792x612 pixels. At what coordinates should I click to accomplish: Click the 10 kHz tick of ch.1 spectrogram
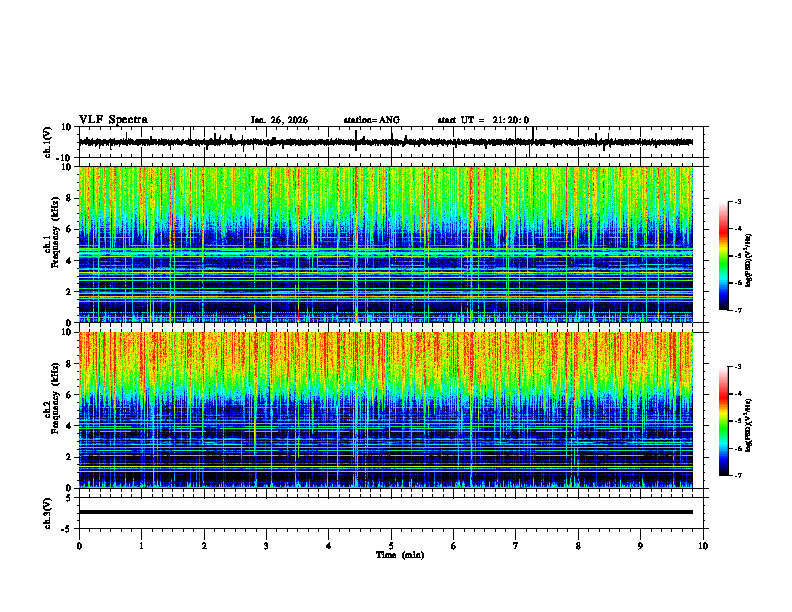coord(67,167)
